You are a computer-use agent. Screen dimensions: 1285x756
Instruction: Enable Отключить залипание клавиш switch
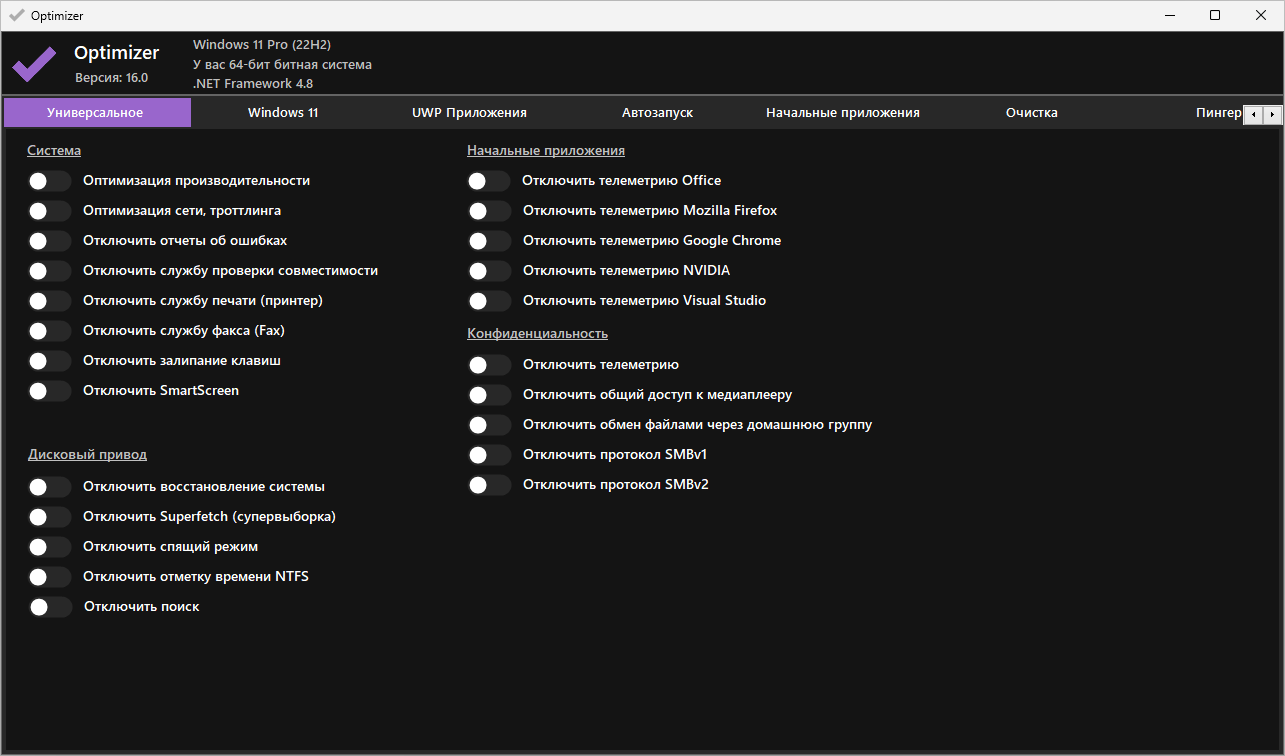pyautogui.click(x=49, y=361)
